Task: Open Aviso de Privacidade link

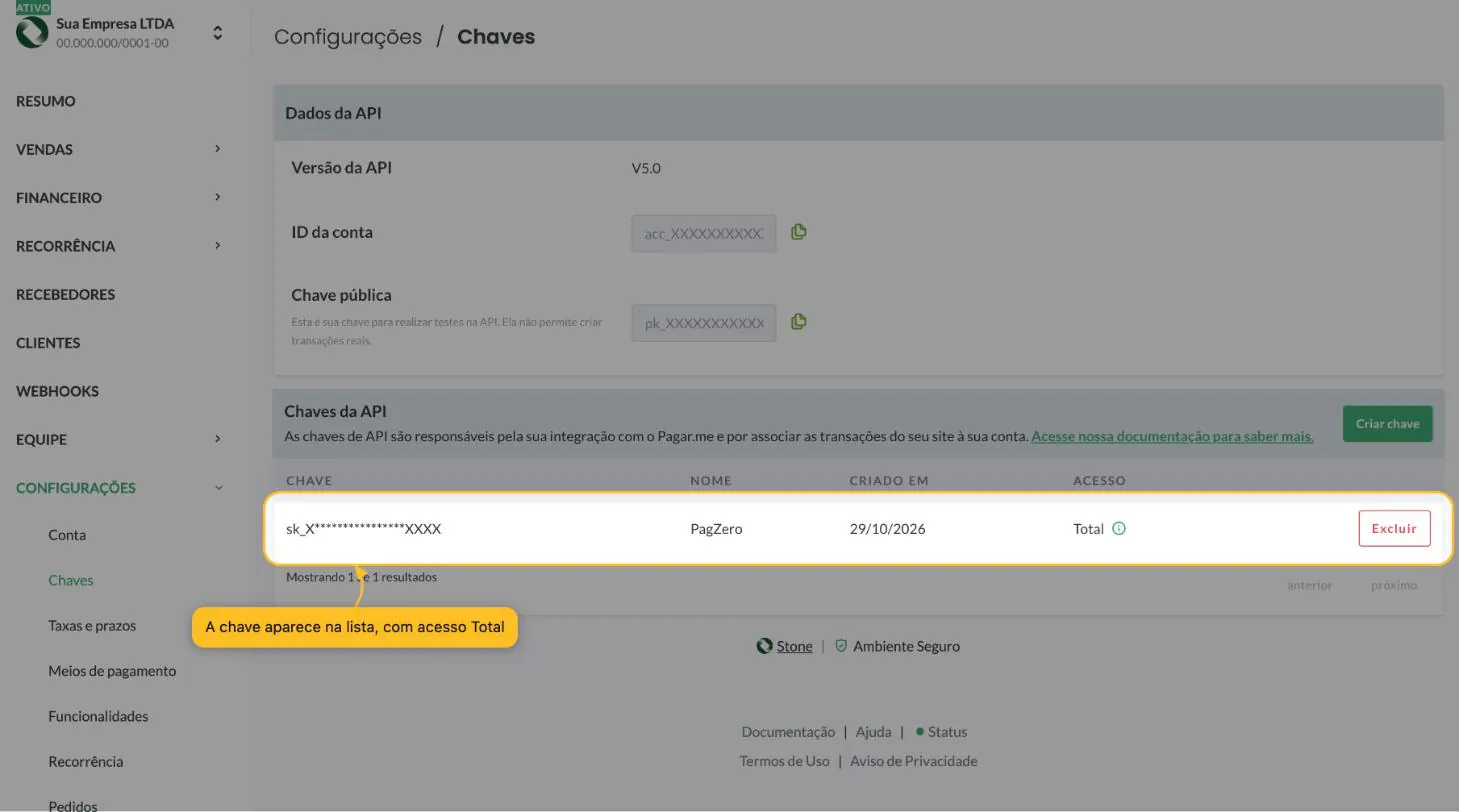Action: [x=913, y=761]
